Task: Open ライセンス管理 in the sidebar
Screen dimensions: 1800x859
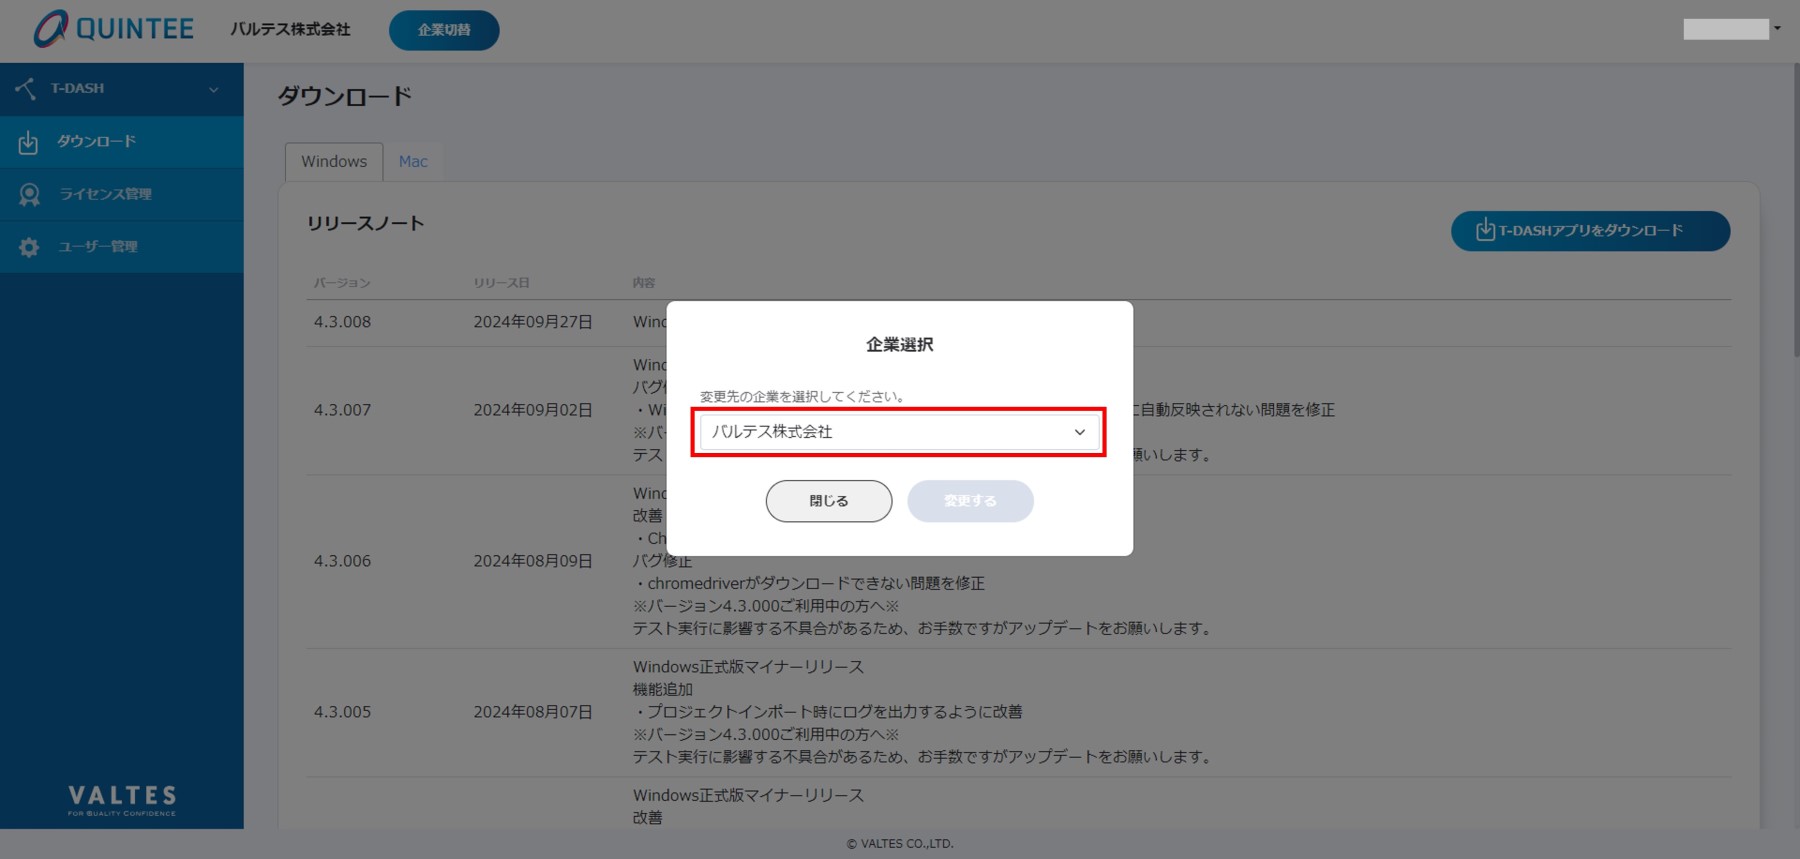Action: click(x=105, y=194)
